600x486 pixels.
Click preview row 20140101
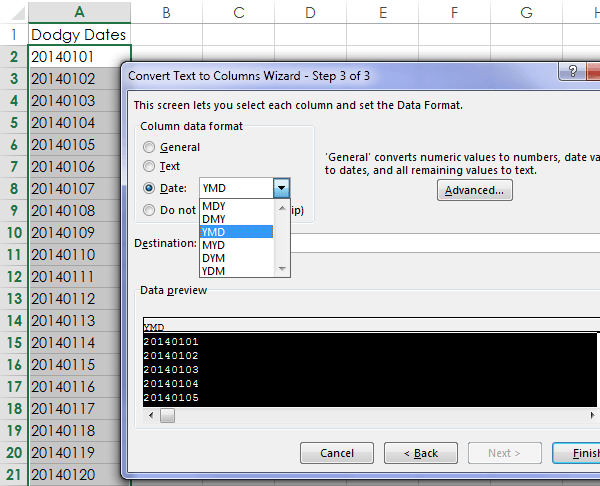(x=171, y=341)
